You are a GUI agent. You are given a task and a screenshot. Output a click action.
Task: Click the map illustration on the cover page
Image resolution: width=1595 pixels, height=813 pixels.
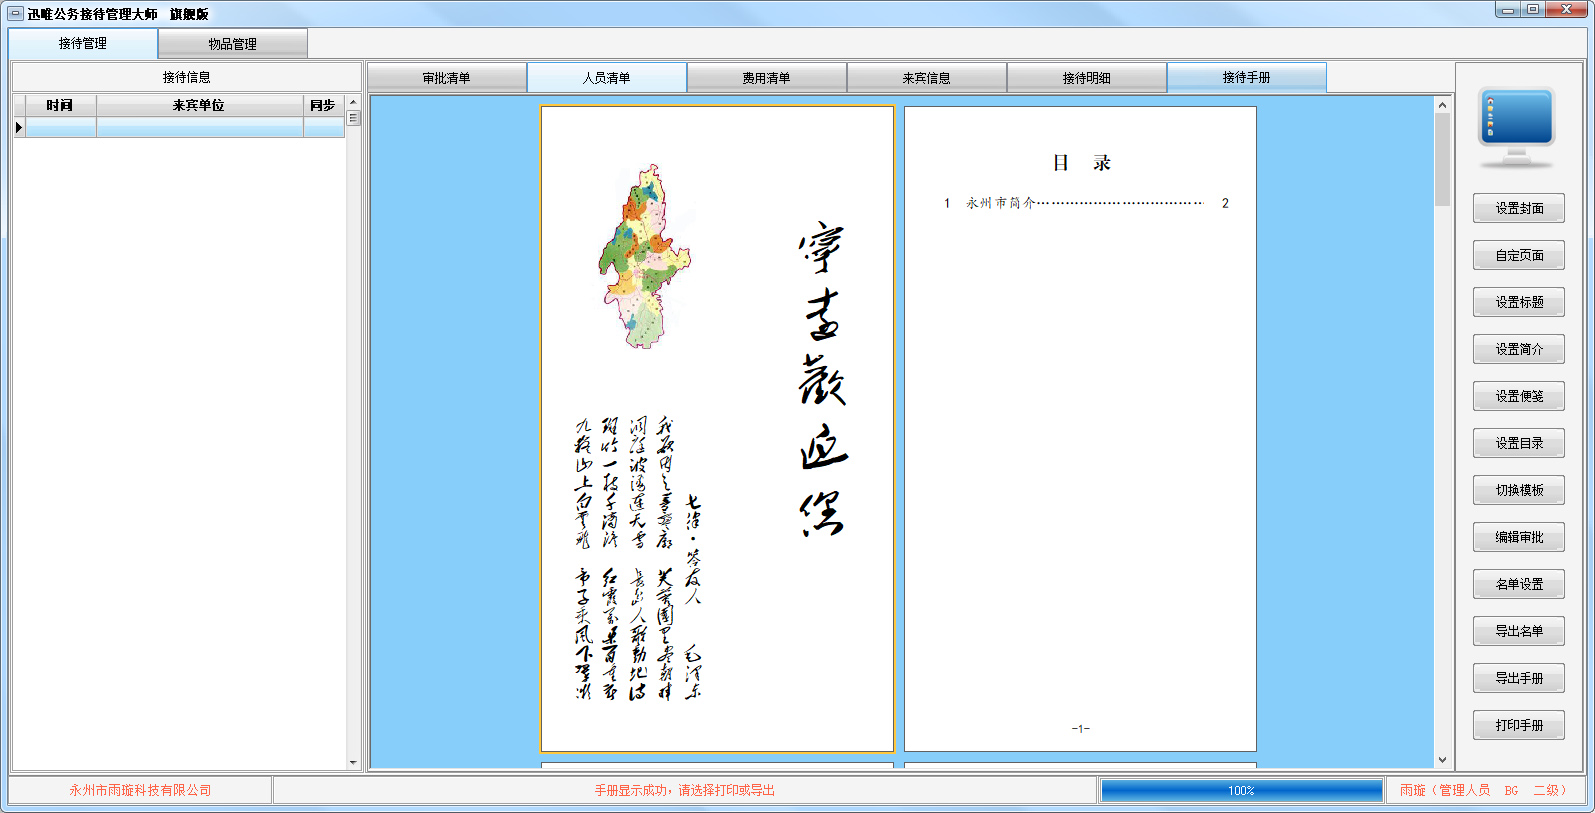(x=645, y=257)
